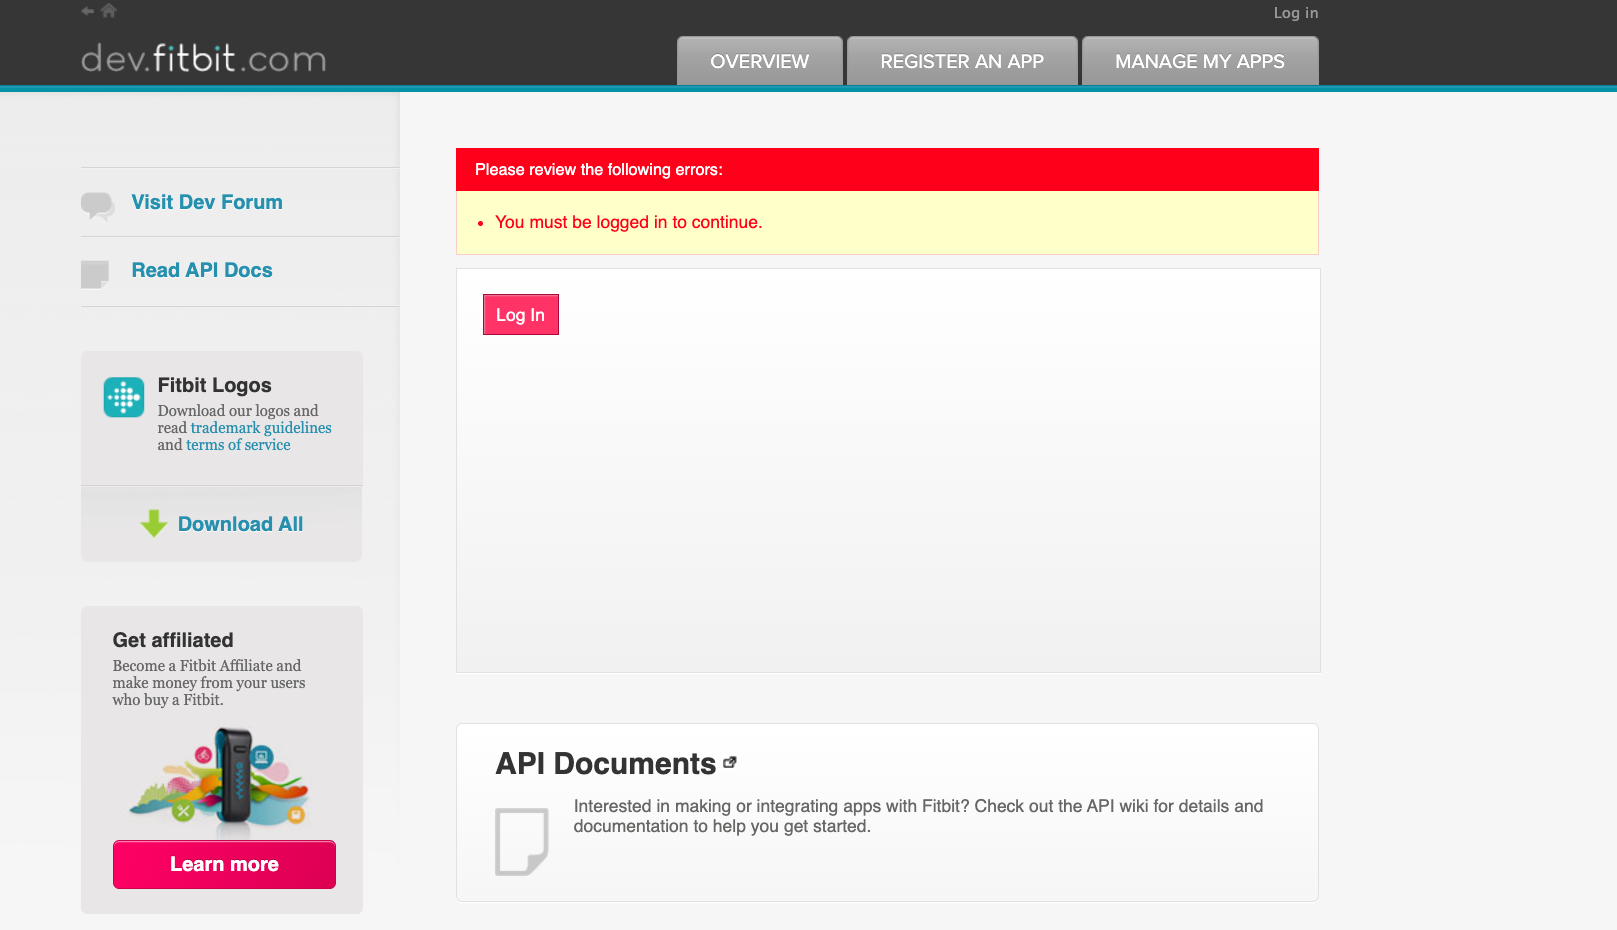This screenshot has width=1617, height=930.
Task: Switch to the Register an App tab
Action: pyautogui.click(x=961, y=62)
